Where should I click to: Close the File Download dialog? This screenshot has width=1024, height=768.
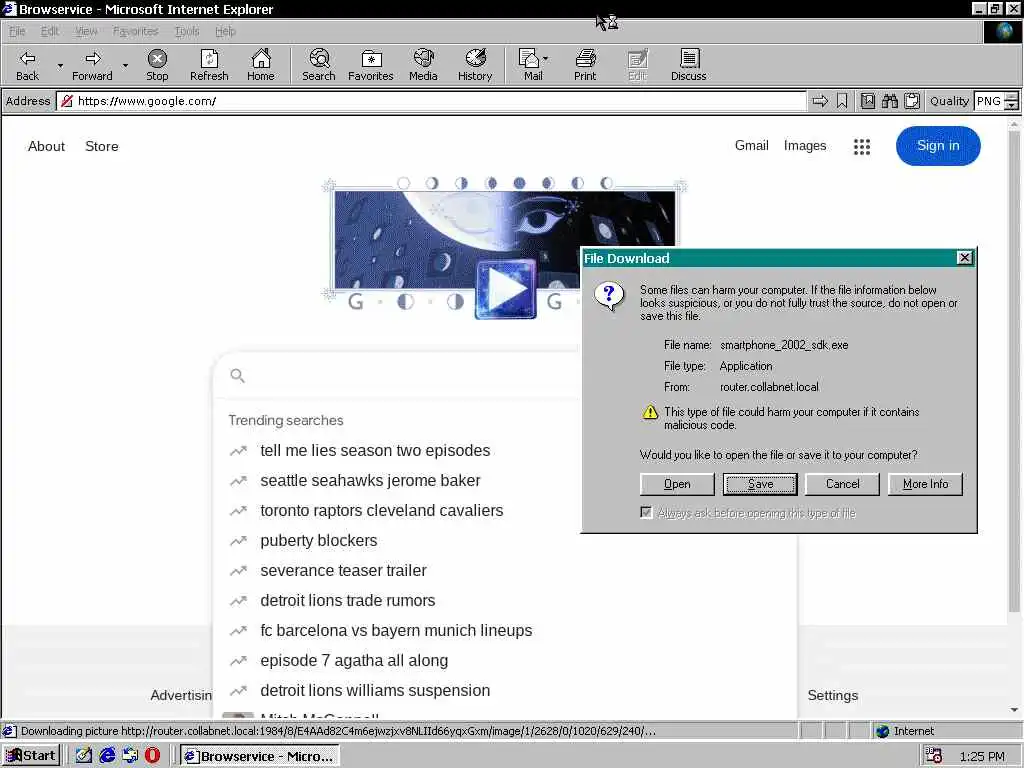[965, 258]
